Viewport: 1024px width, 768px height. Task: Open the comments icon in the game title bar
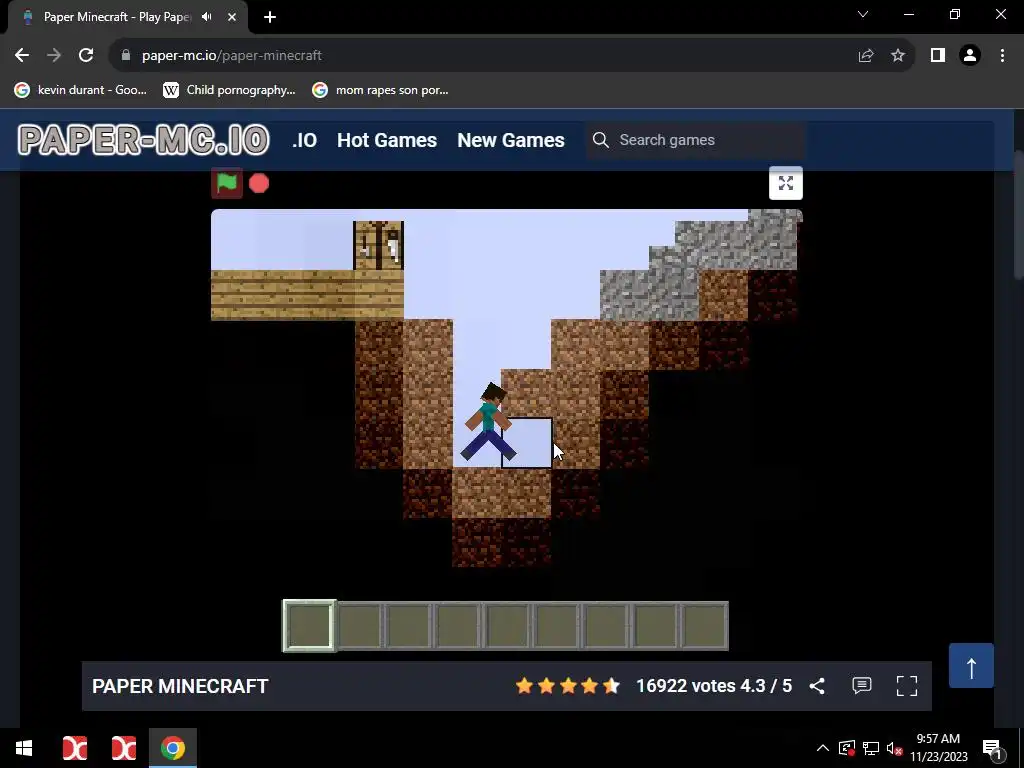(861, 686)
